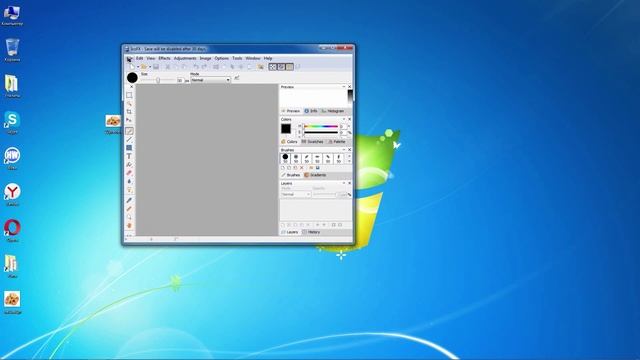This screenshot has height=360, width=640.
Task: Close the Brushes panel
Action: (x=349, y=150)
